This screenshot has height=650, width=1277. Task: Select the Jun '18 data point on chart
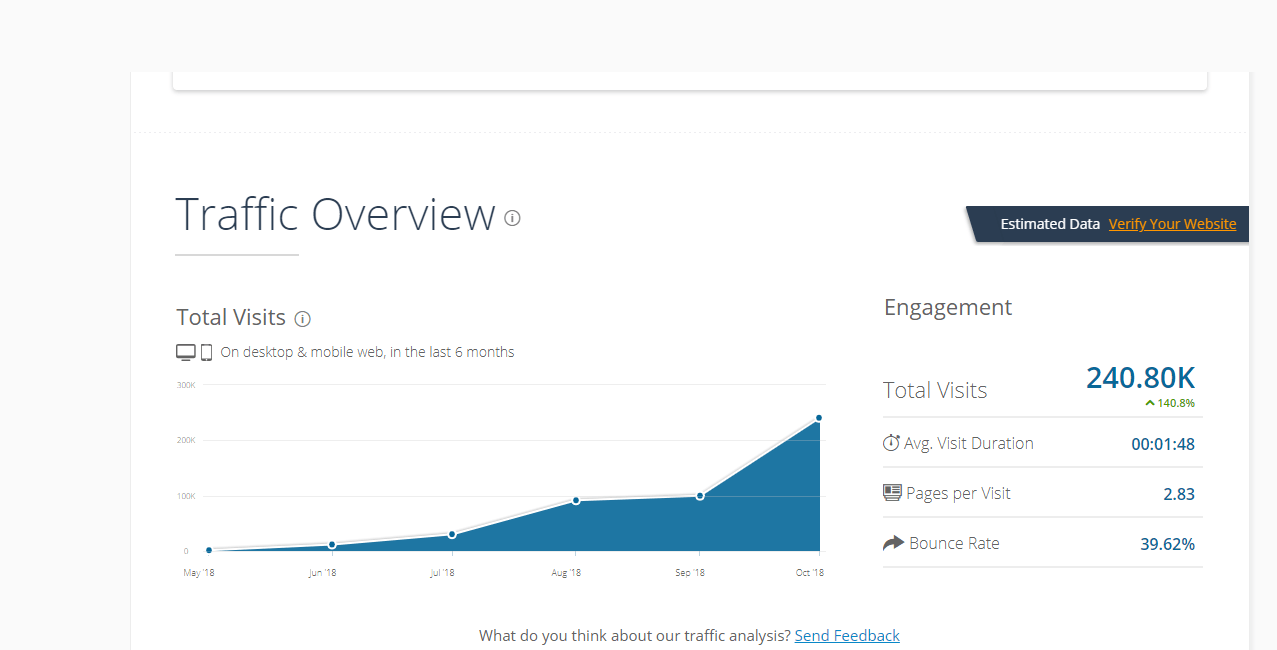click(x=332, y=545)
